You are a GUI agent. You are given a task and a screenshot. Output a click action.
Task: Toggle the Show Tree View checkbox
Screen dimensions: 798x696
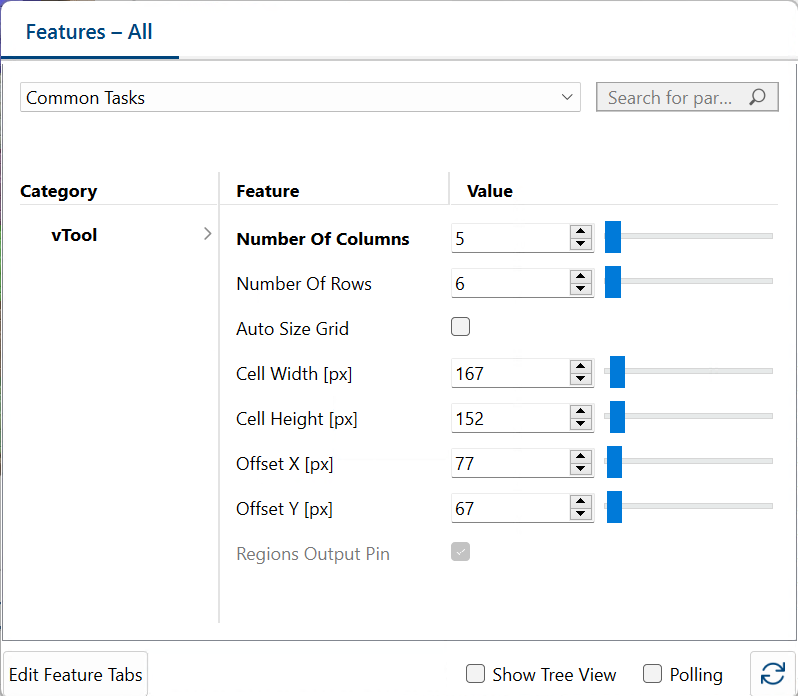tap(476, 674)
